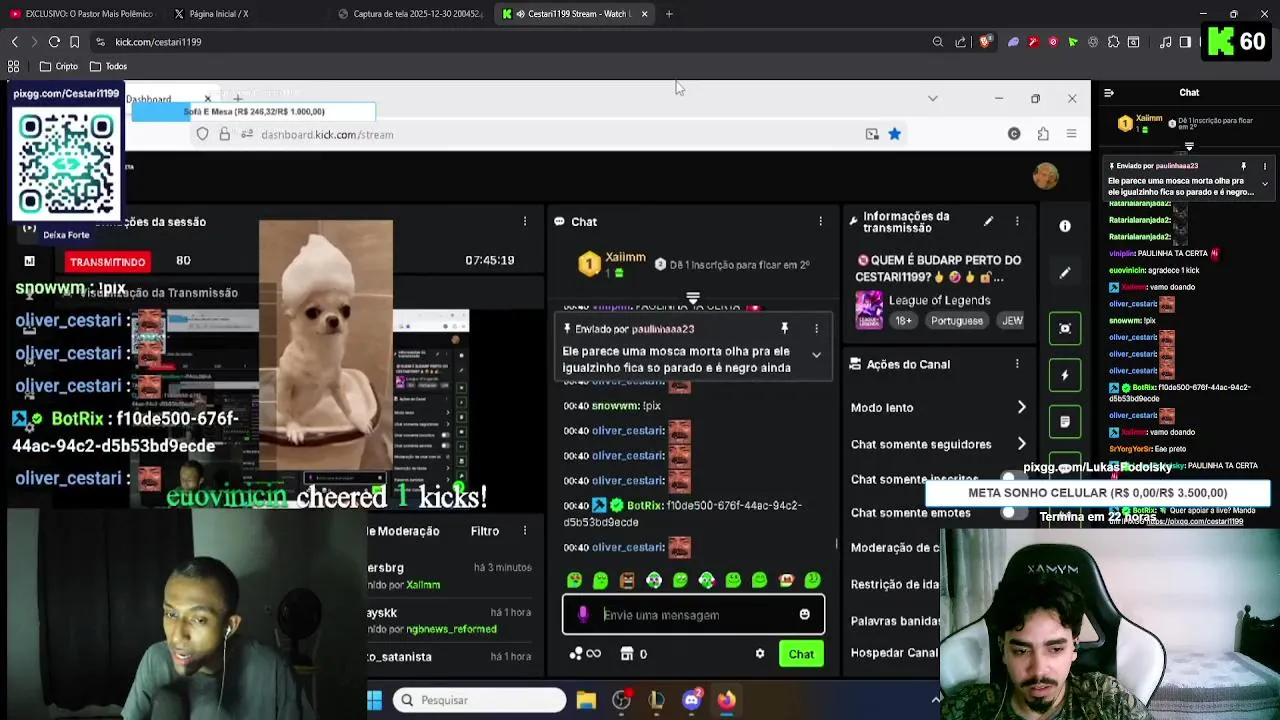This screenshot has height=720, width=1280.
Task: Open File Explorer in streamed taskbar
Action: coord(586,700)
